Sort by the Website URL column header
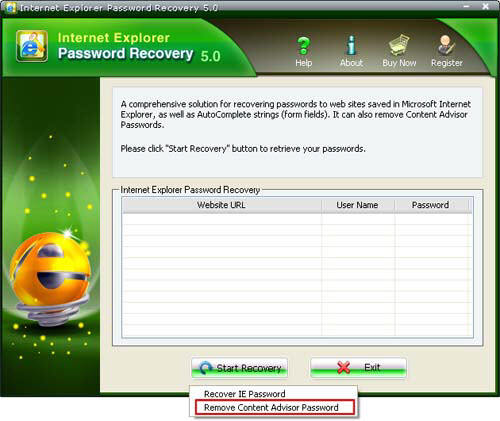Viewport: 500px width, 421px height. click(221, 205)
